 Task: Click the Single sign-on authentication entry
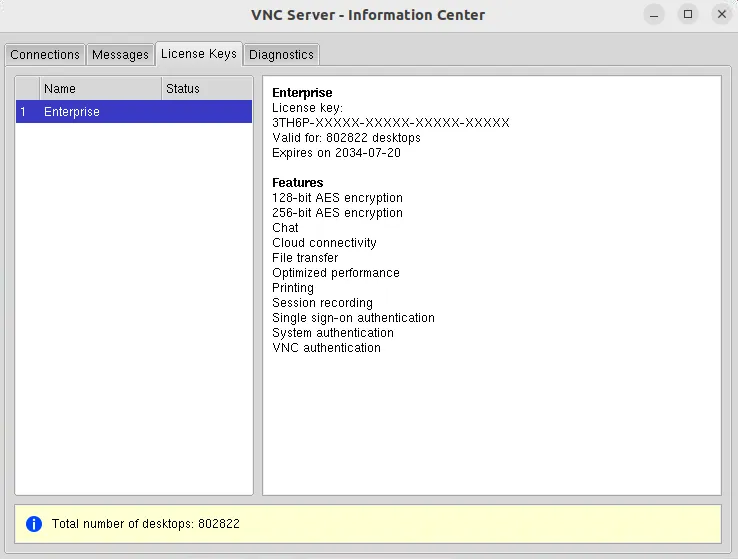coord(353,318)
